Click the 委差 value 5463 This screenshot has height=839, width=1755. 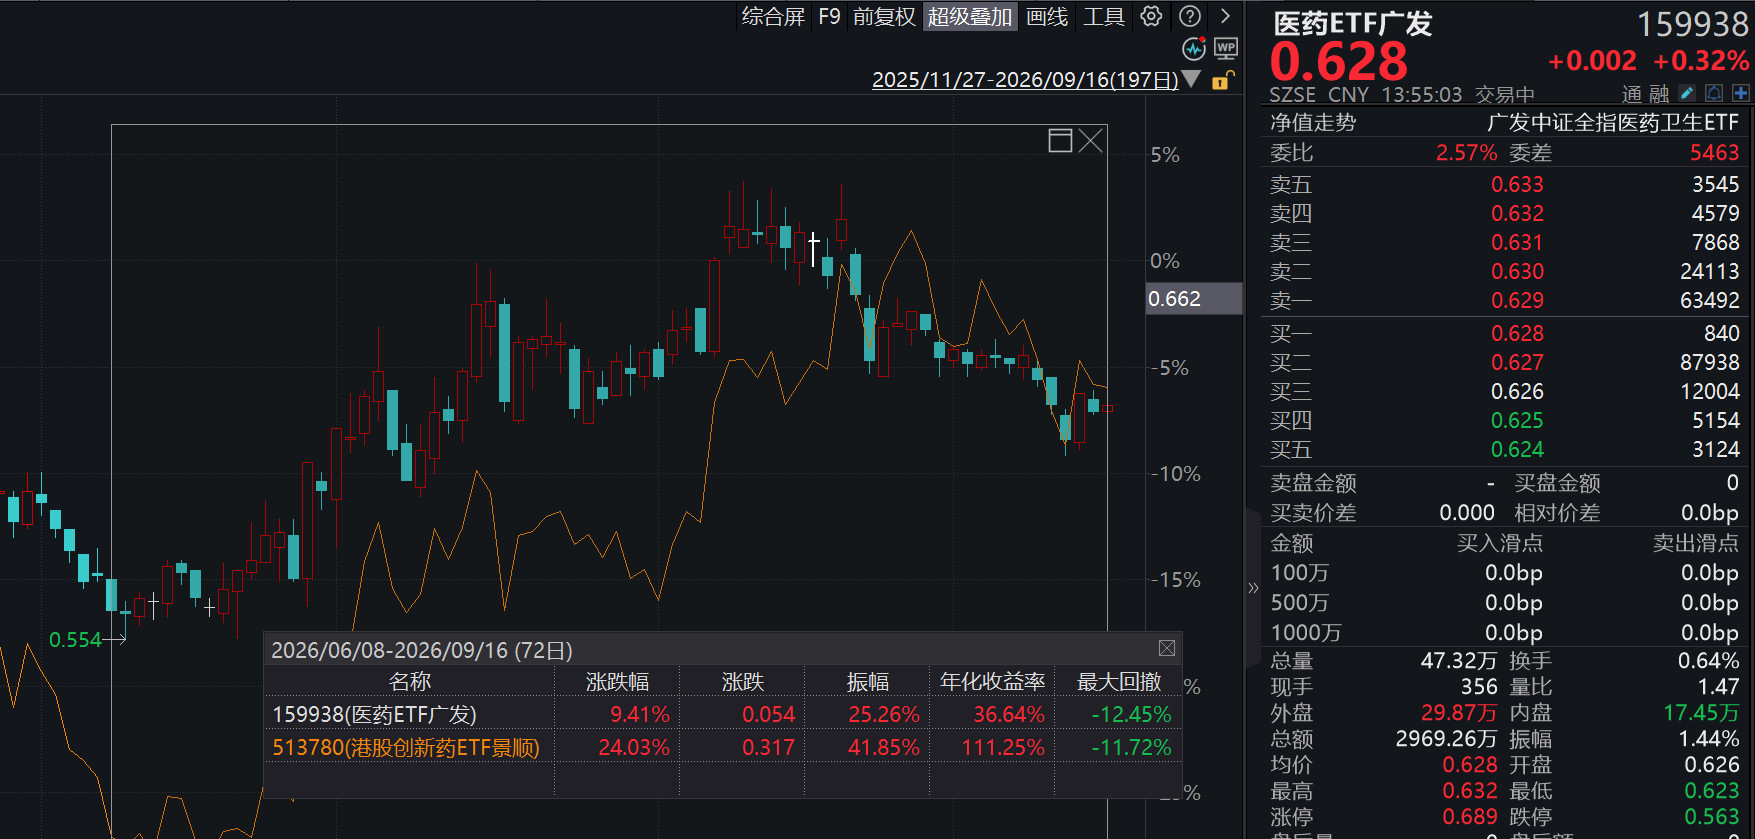(1715, 152)
